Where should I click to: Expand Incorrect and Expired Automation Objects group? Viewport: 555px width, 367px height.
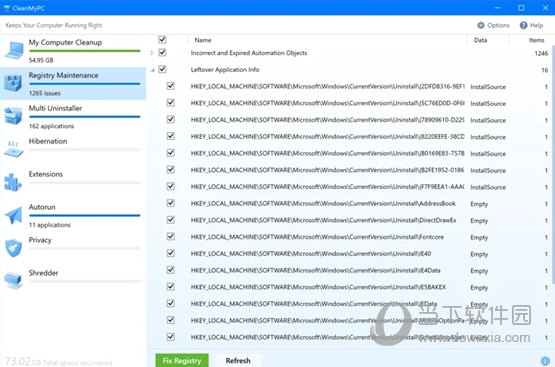[x=152, y=53]
